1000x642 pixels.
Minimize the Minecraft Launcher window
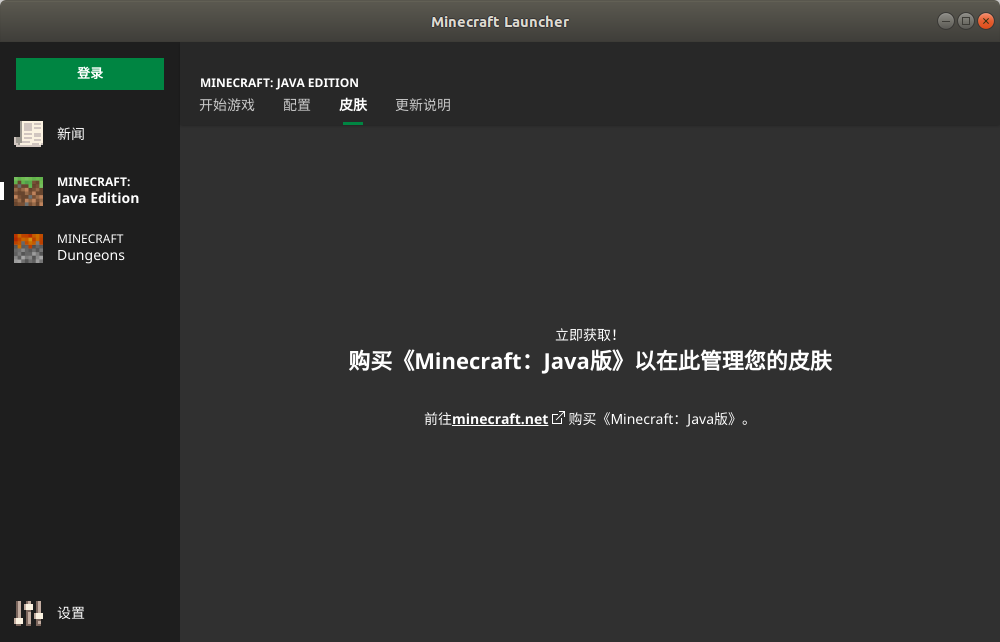[x=946, y=21]
